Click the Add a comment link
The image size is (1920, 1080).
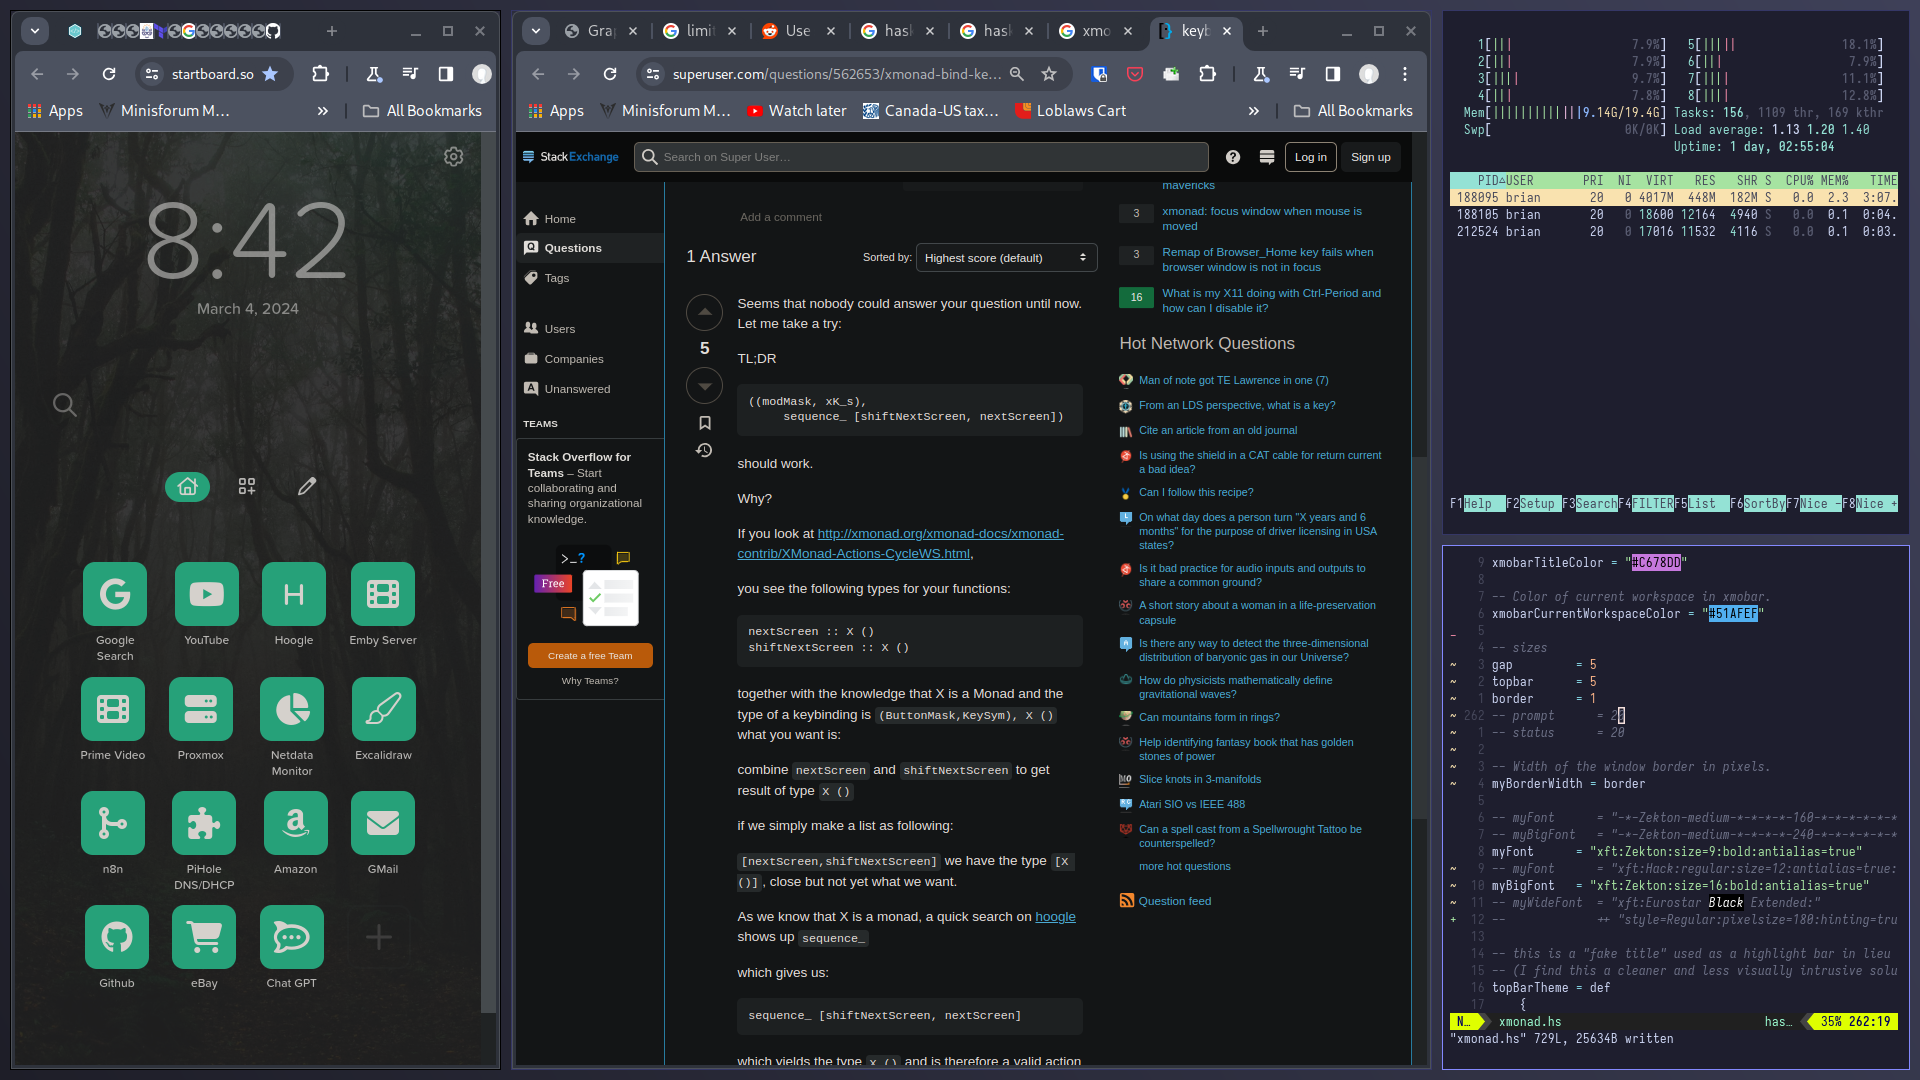point(781,217)
